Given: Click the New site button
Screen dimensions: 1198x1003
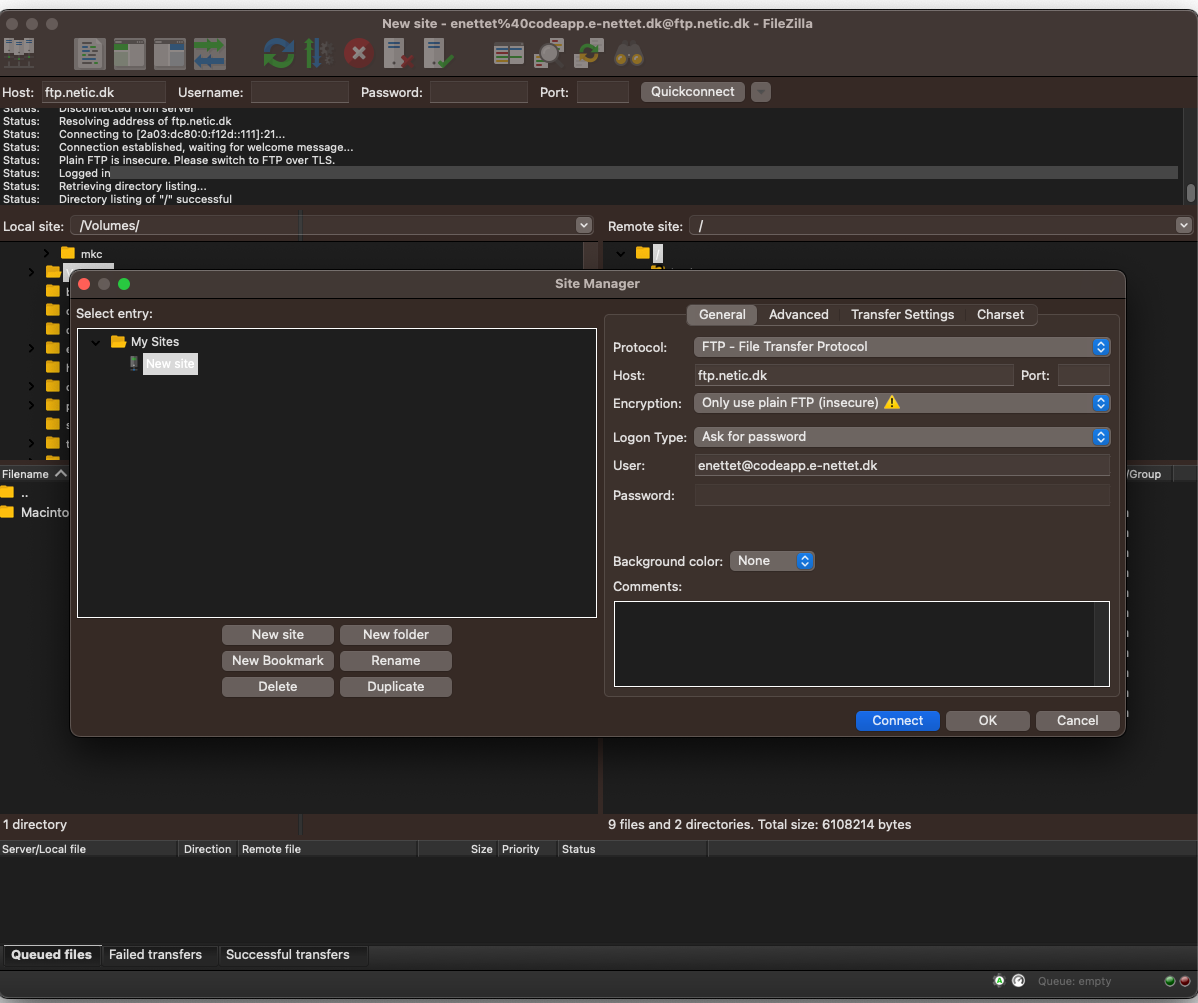Looking at the screenshot, I should pyautogui.click(x=277, y=635).
